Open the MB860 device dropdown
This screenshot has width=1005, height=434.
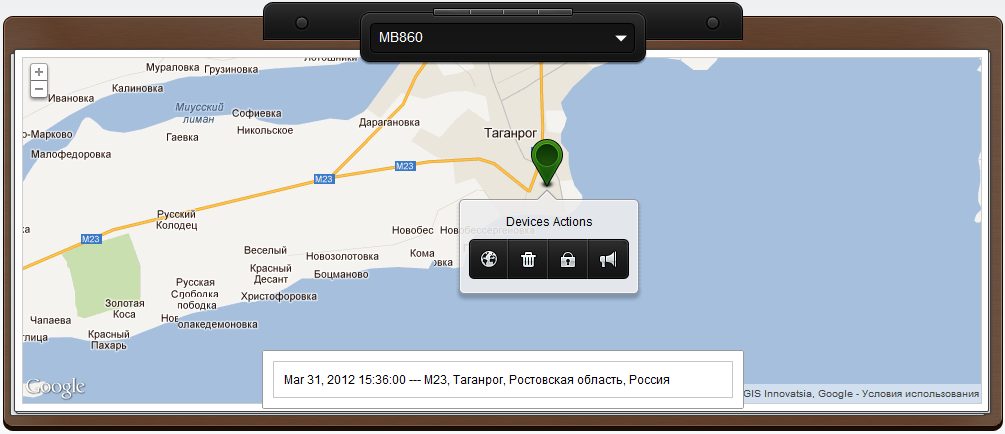502,38
